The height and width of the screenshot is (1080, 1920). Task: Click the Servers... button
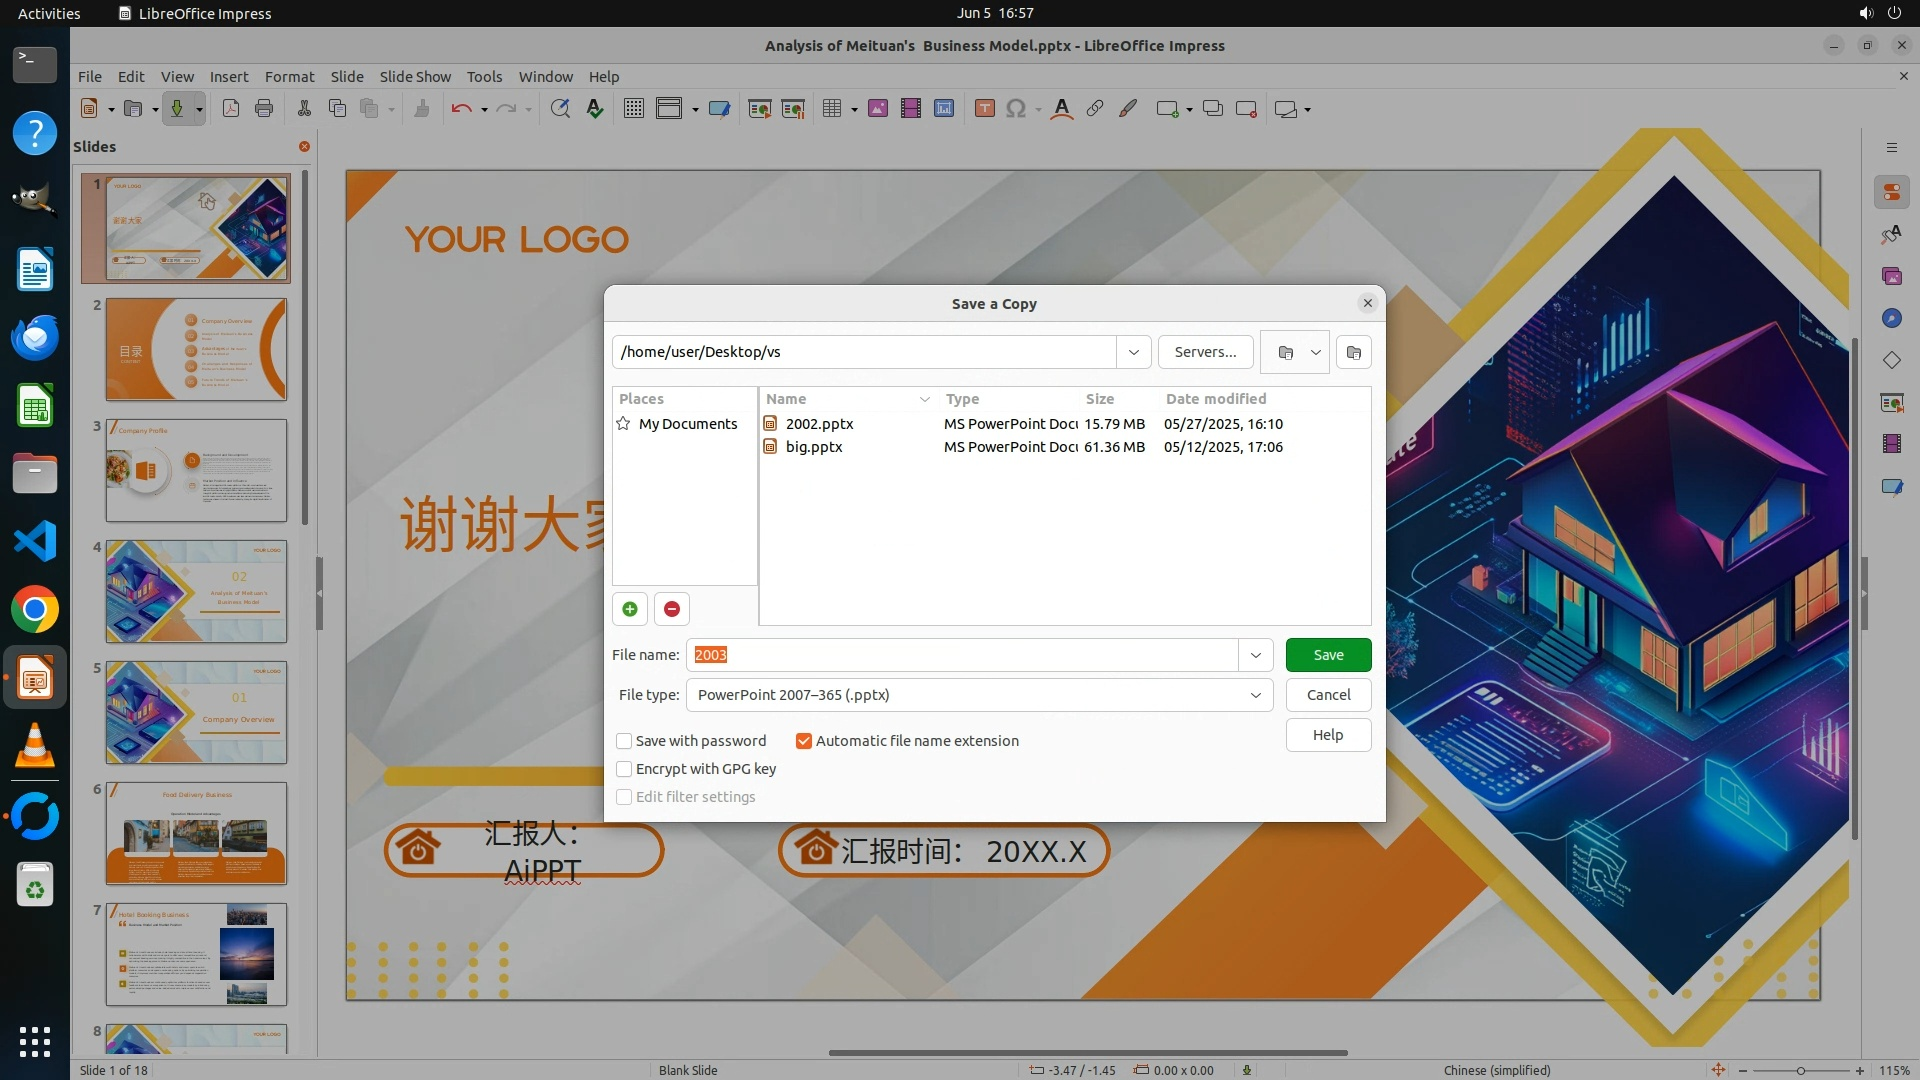click(x=1205, y=352)
